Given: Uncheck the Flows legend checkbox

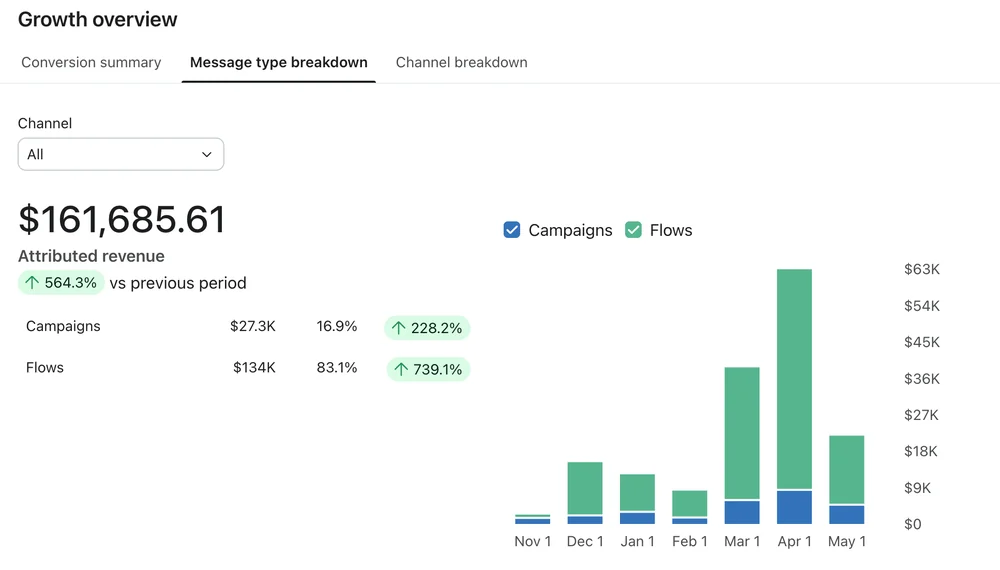Looking at the screenshot, I should tap(633, 230).
